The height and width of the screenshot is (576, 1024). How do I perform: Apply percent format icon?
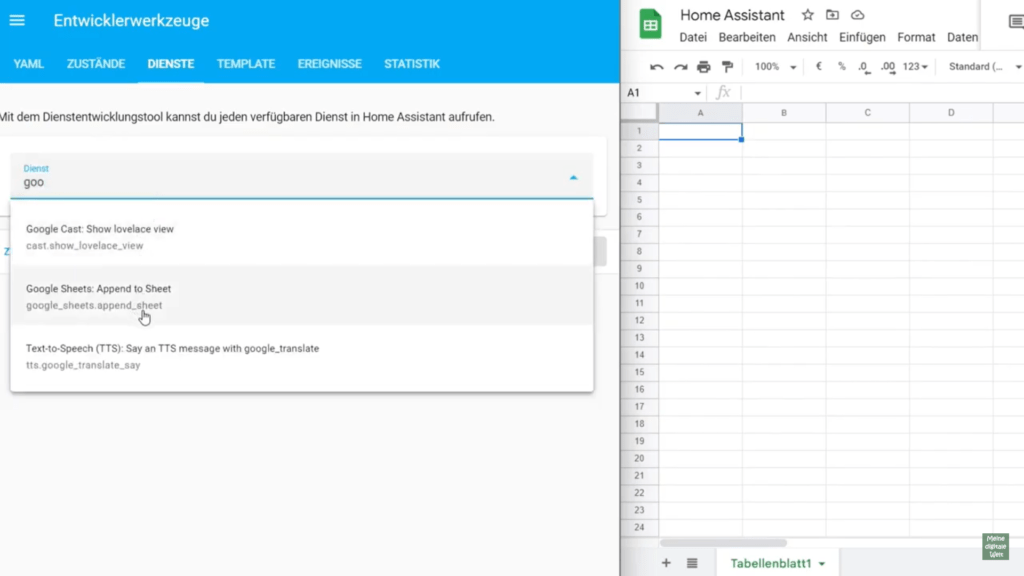pyautogui.click(x=841, y=66)
